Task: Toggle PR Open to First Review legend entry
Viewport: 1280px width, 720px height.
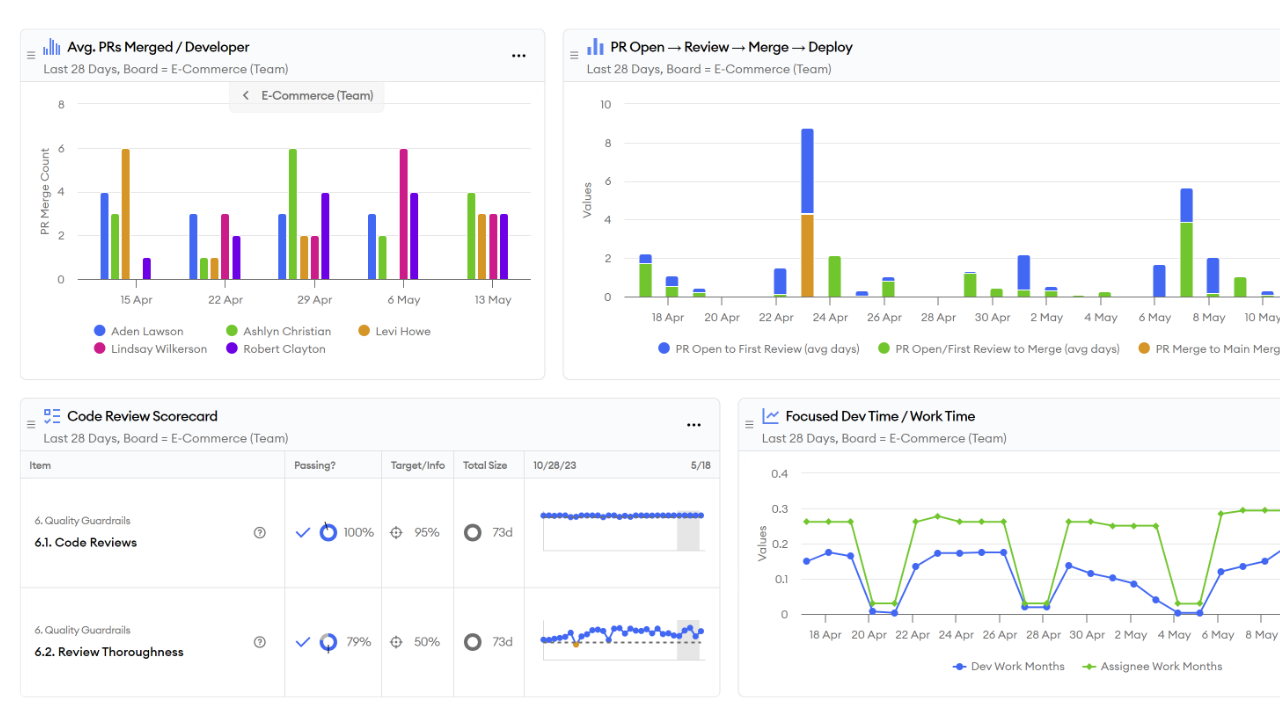Action: [x=759, y=349]
